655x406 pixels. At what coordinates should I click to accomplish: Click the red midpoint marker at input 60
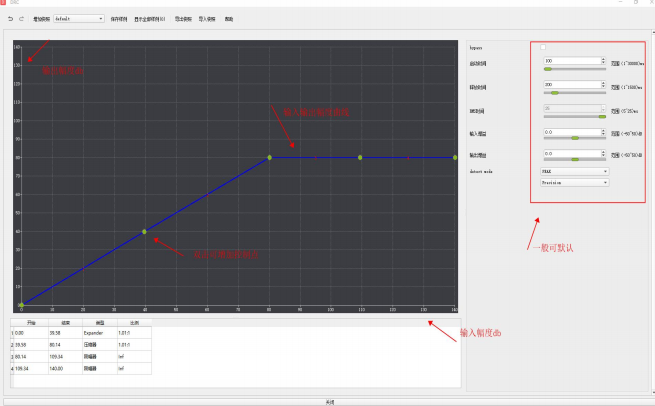tap(207, 195)
